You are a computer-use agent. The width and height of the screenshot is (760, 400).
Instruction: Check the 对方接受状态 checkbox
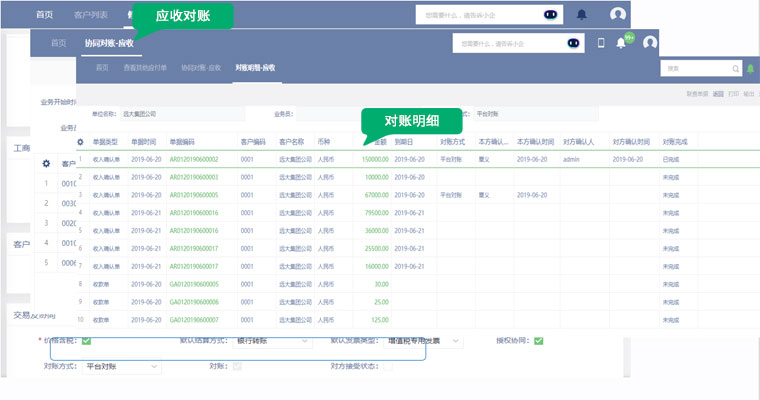(x=389, y=367)
